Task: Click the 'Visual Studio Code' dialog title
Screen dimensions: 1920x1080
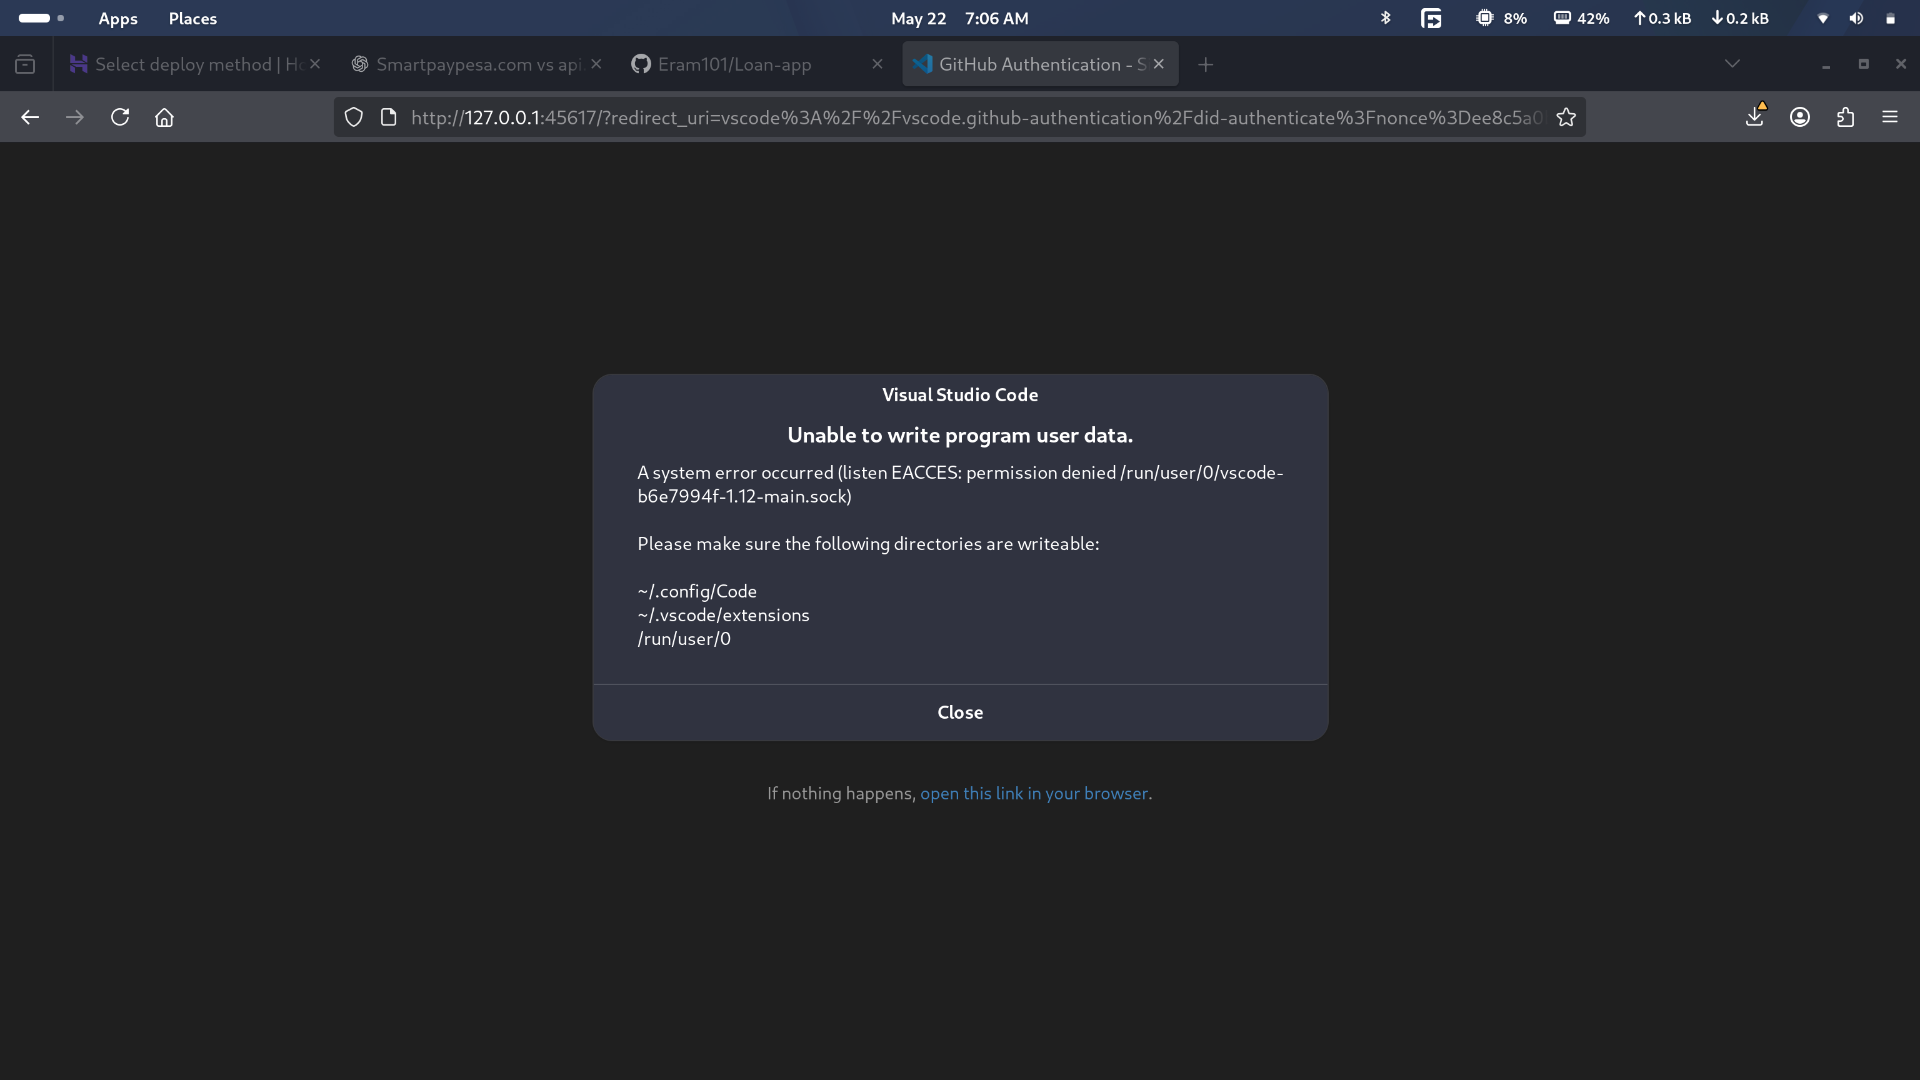Action: point(960,395)
